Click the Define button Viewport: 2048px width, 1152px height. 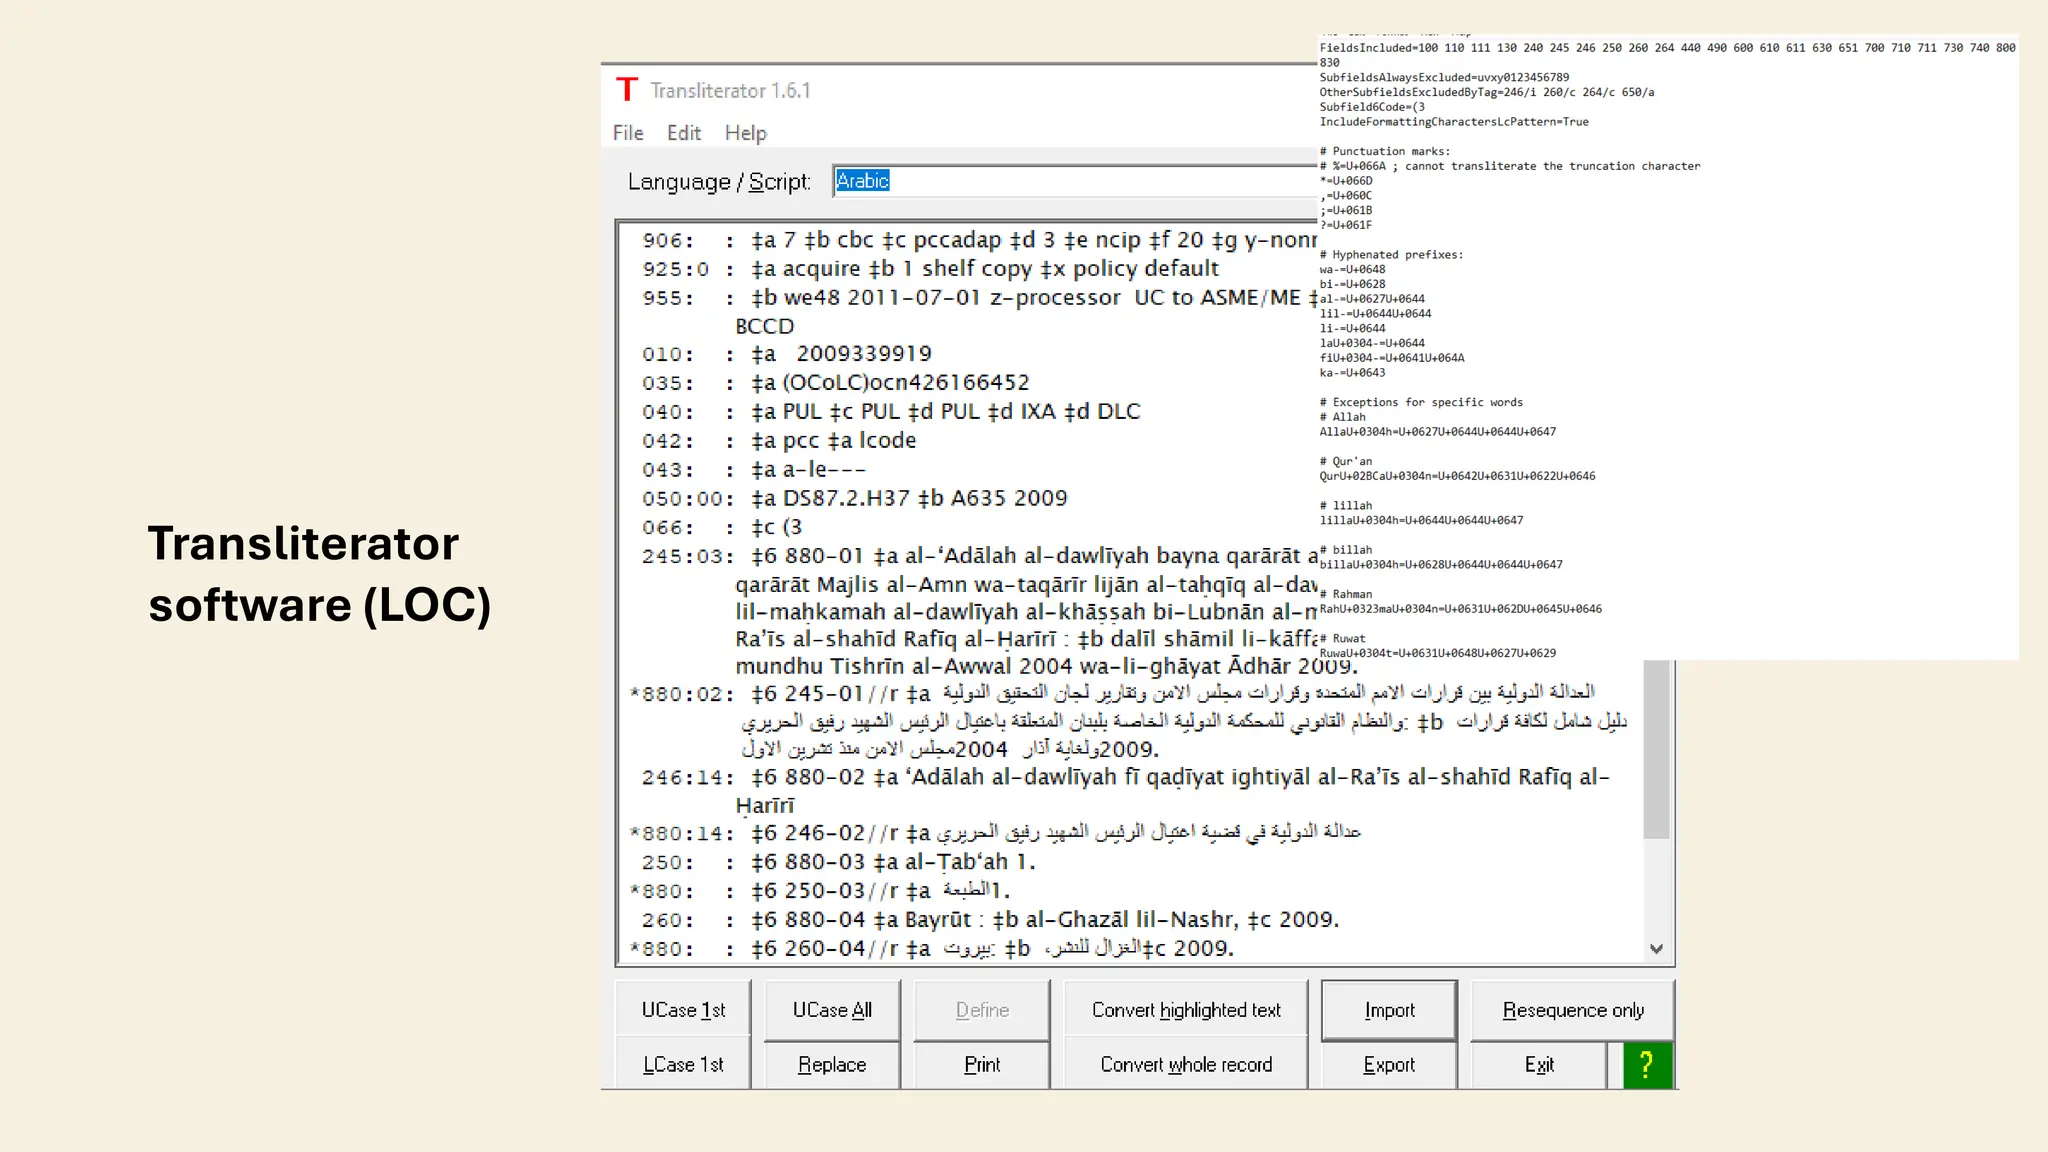tap(982, 1010)
